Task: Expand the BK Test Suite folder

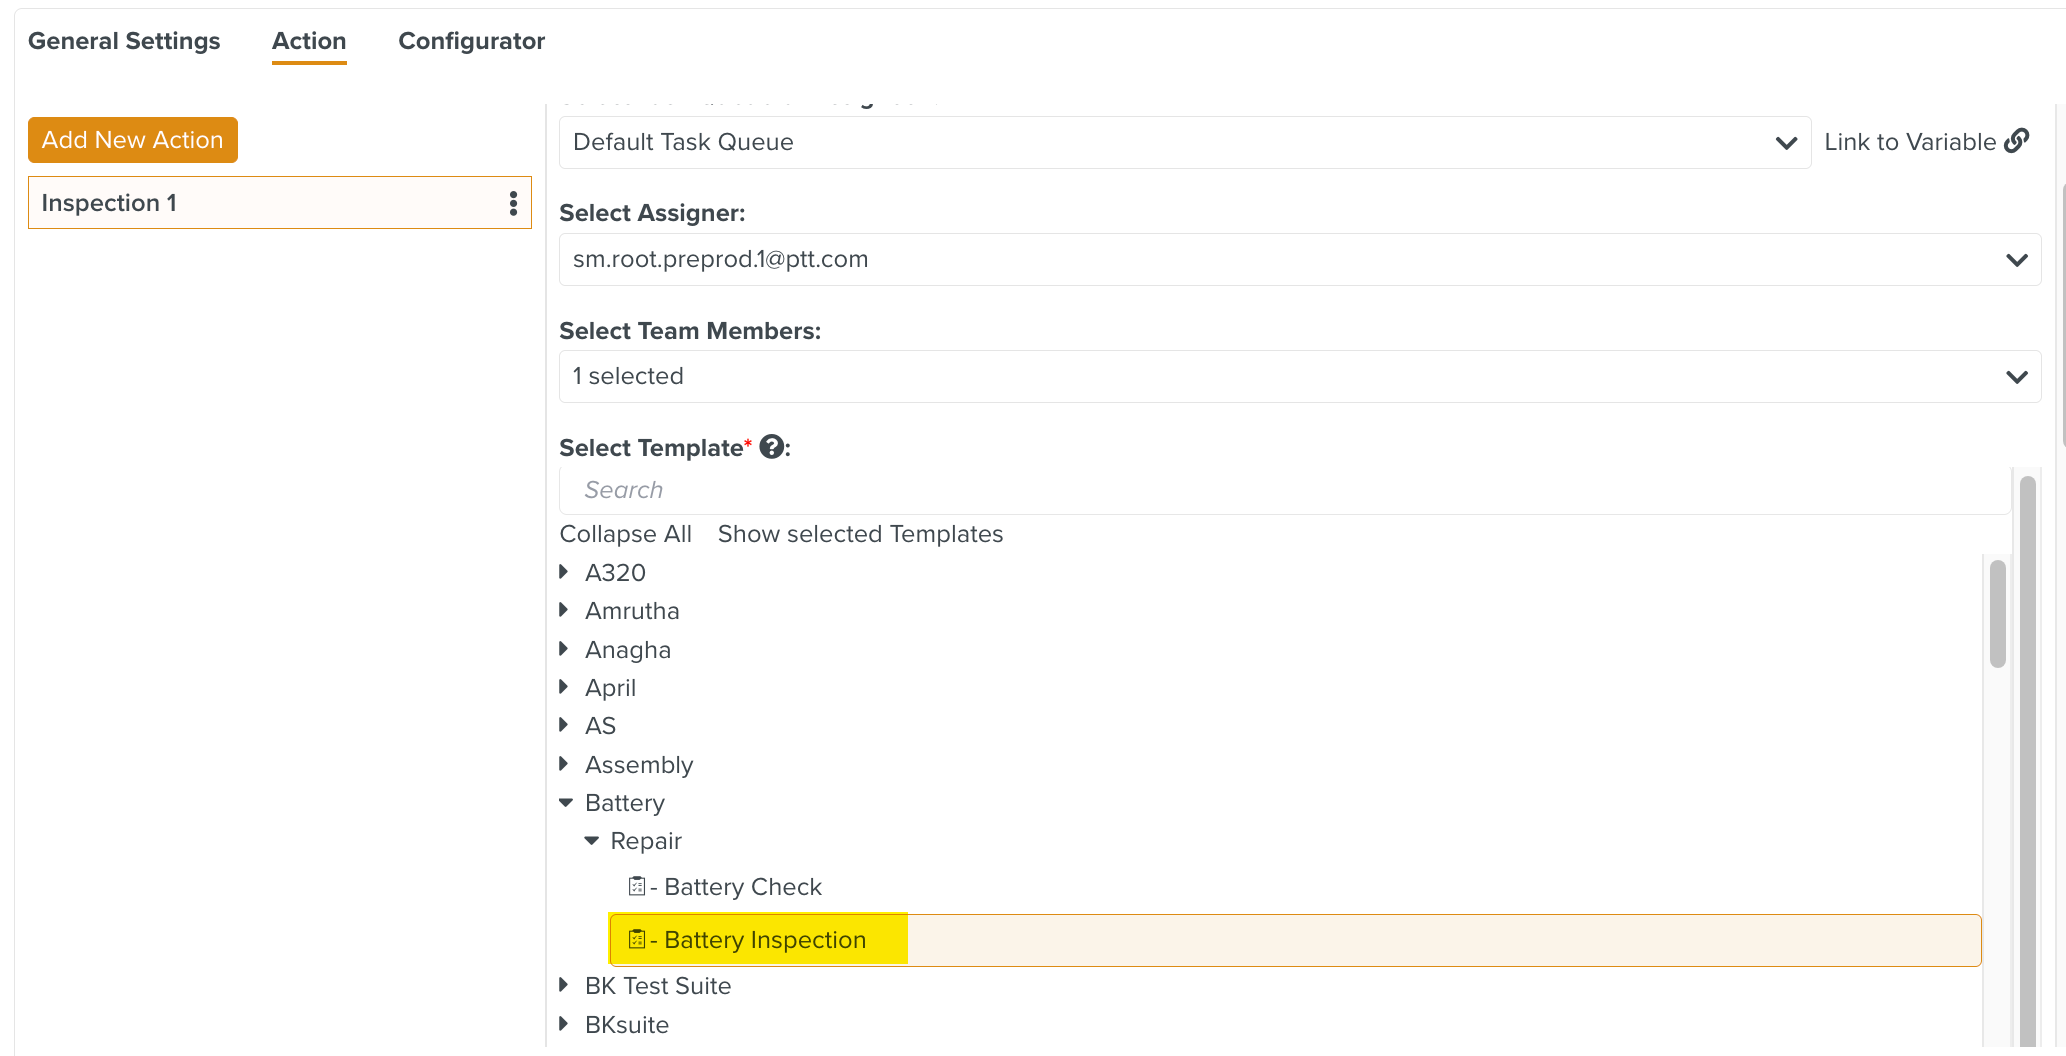Action: (564, 985)
